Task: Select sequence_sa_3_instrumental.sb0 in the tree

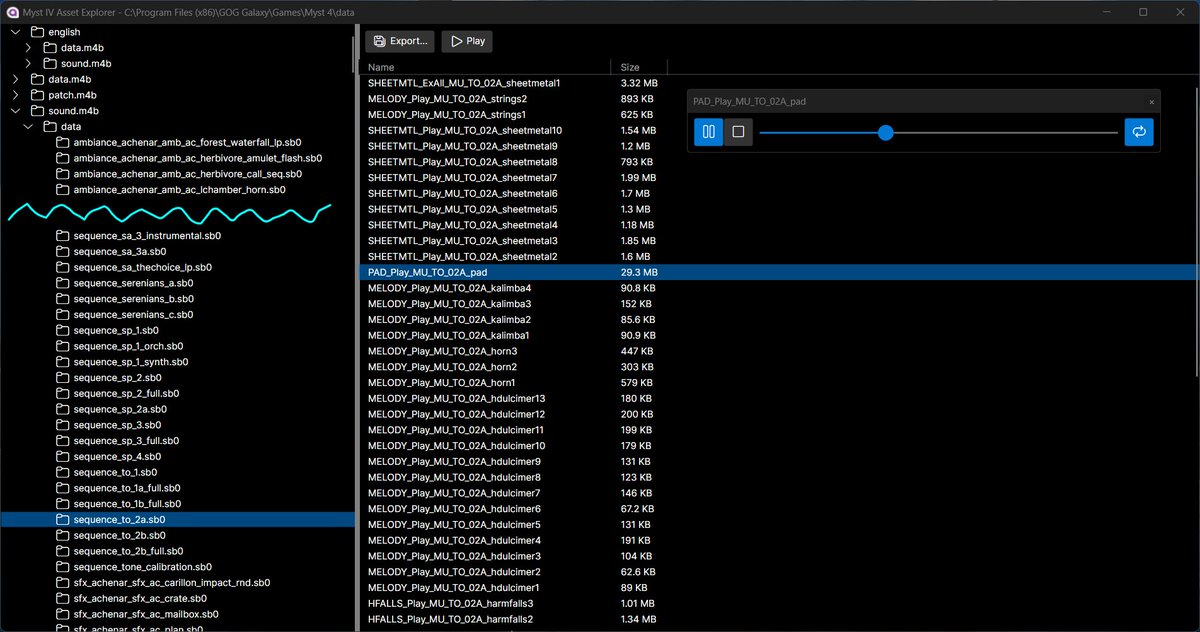Action: coord(147,236)
